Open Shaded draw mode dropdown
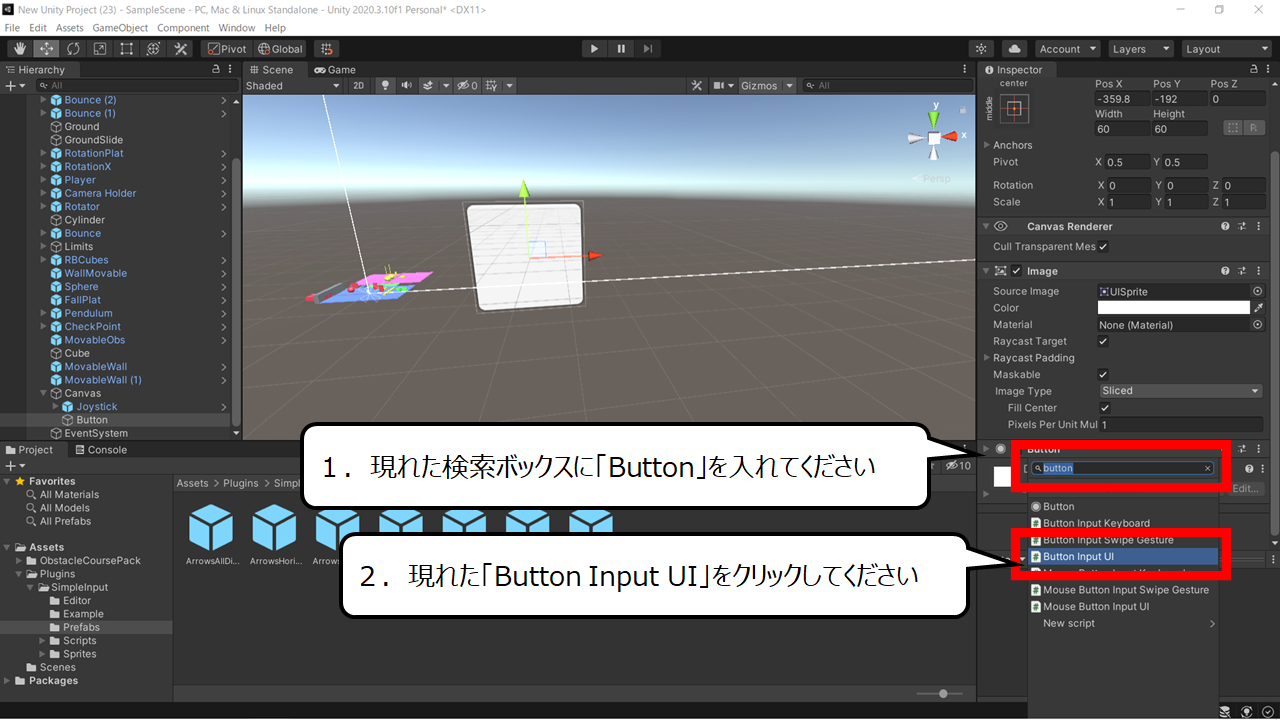Viewport: 1280px width, 720px height. click(293, 86)
